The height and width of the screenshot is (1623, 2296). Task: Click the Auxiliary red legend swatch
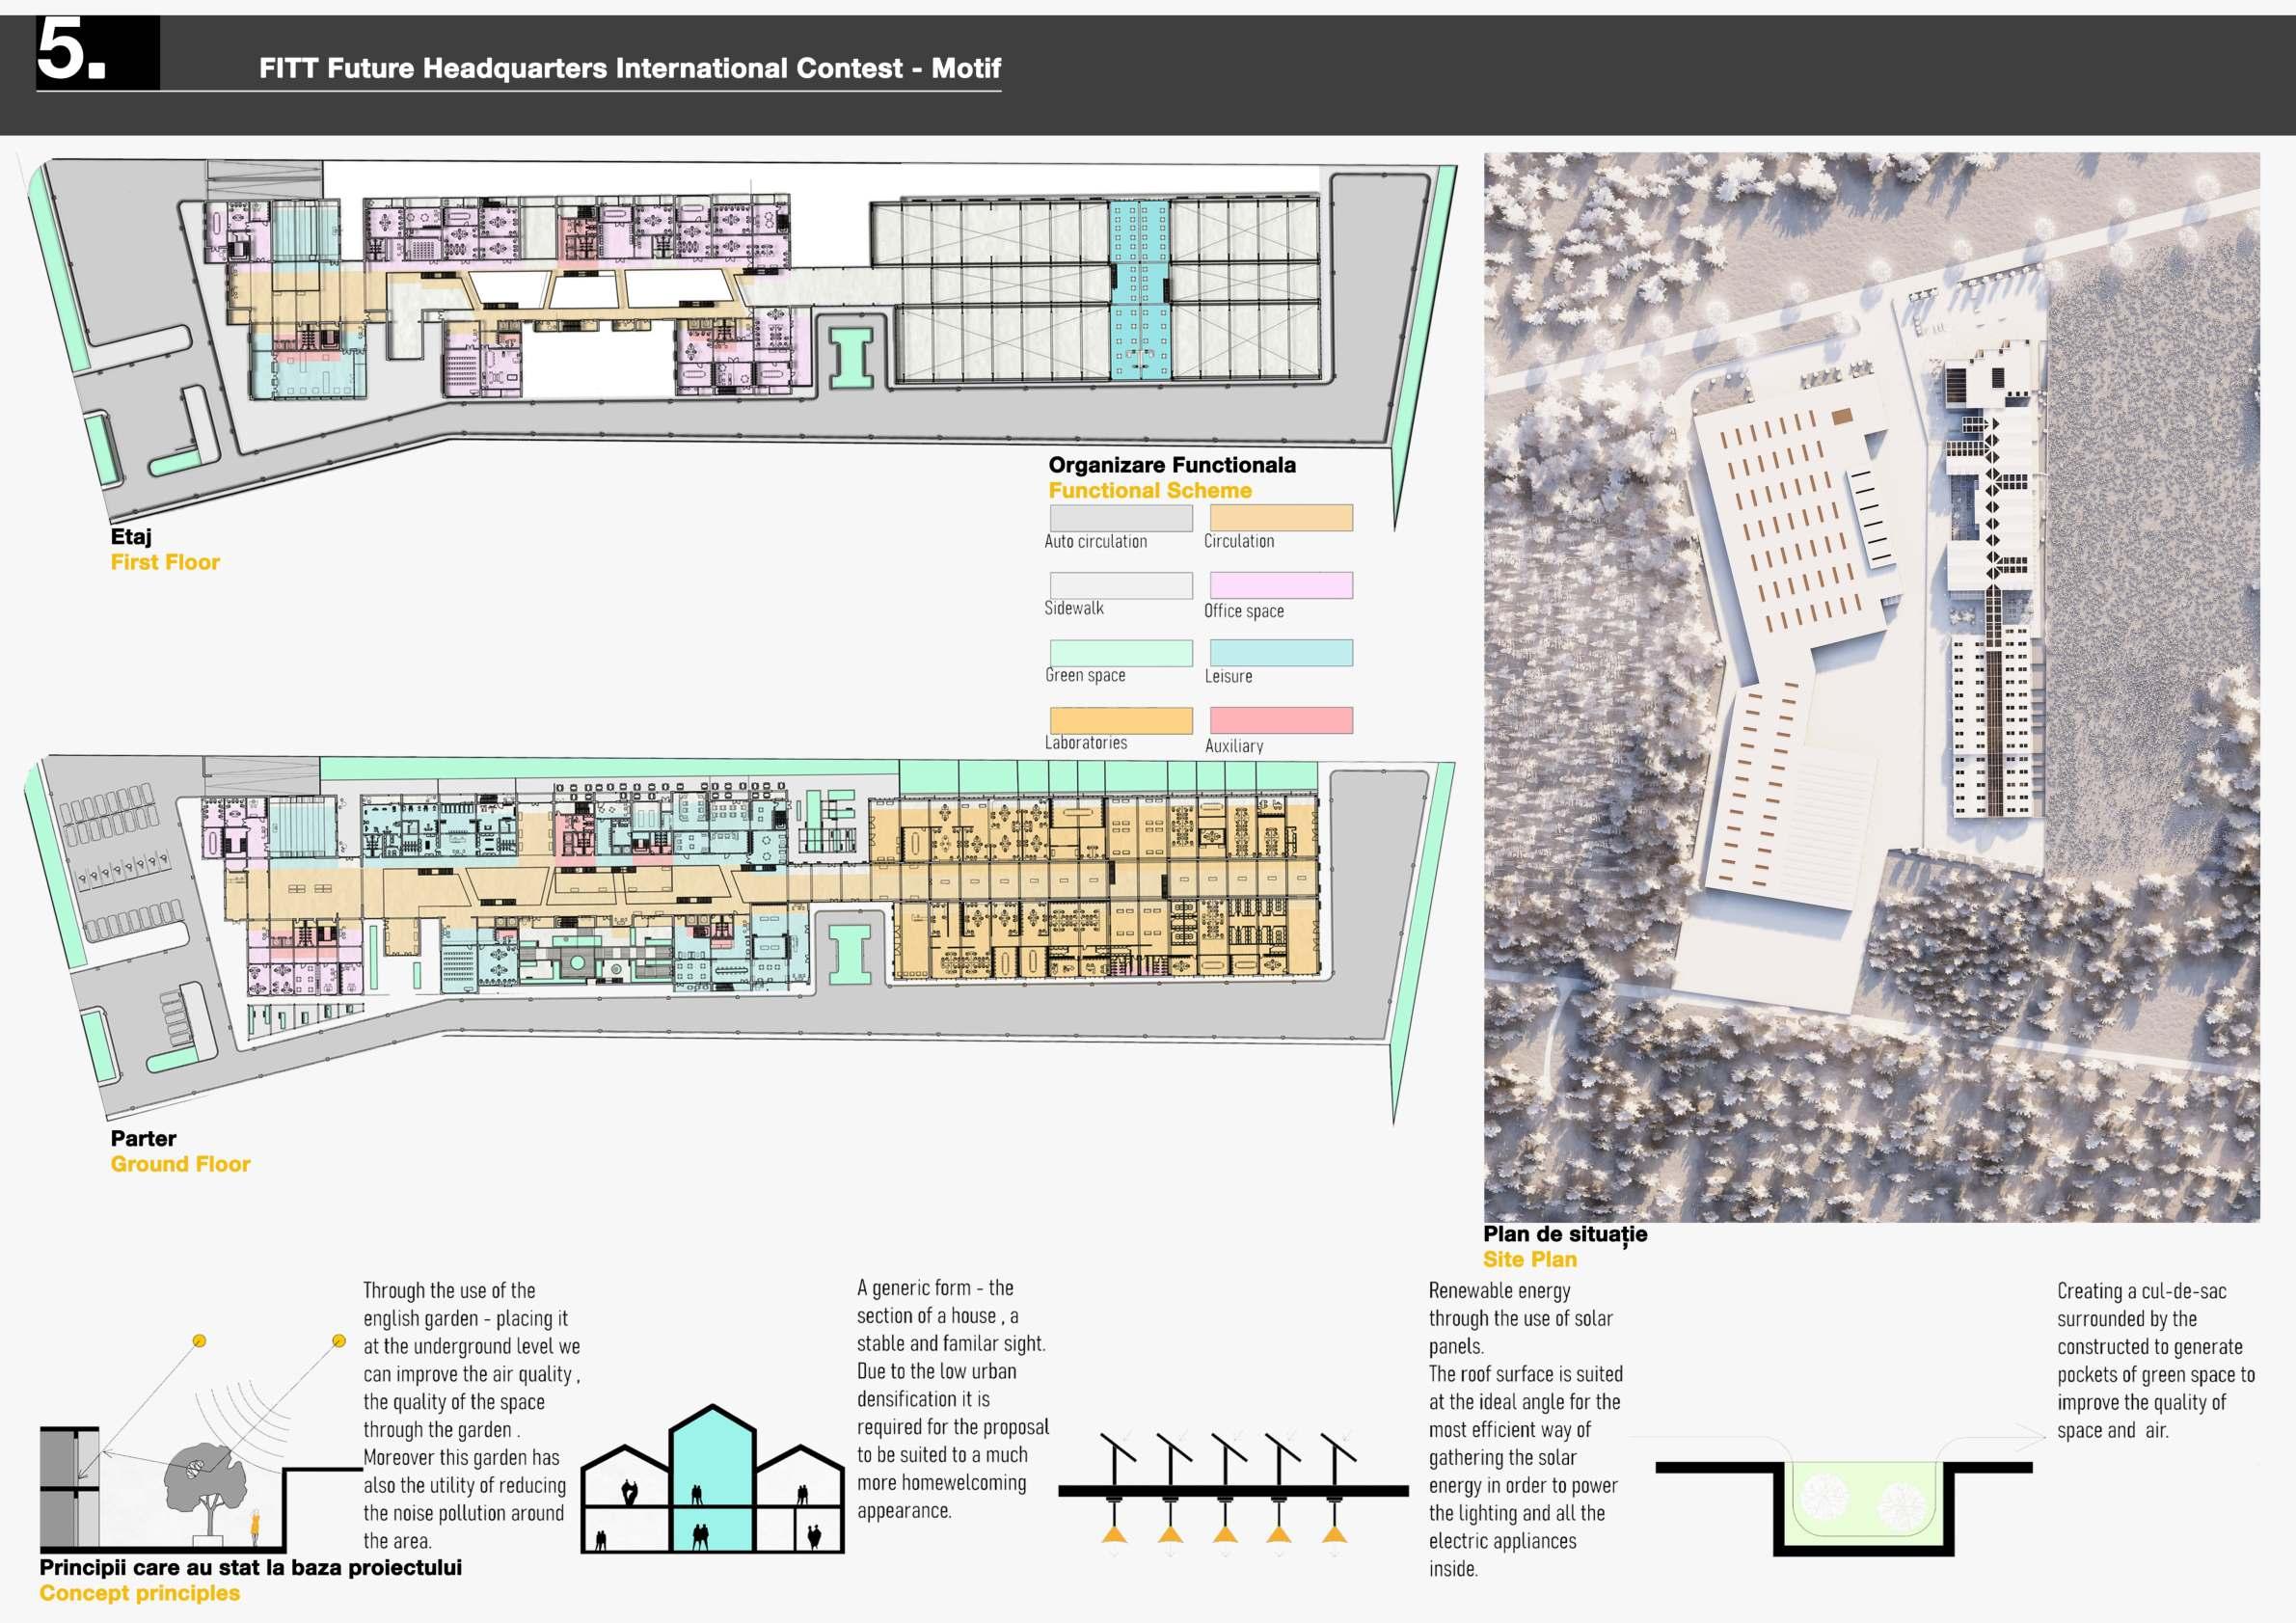click(1280, 720)
